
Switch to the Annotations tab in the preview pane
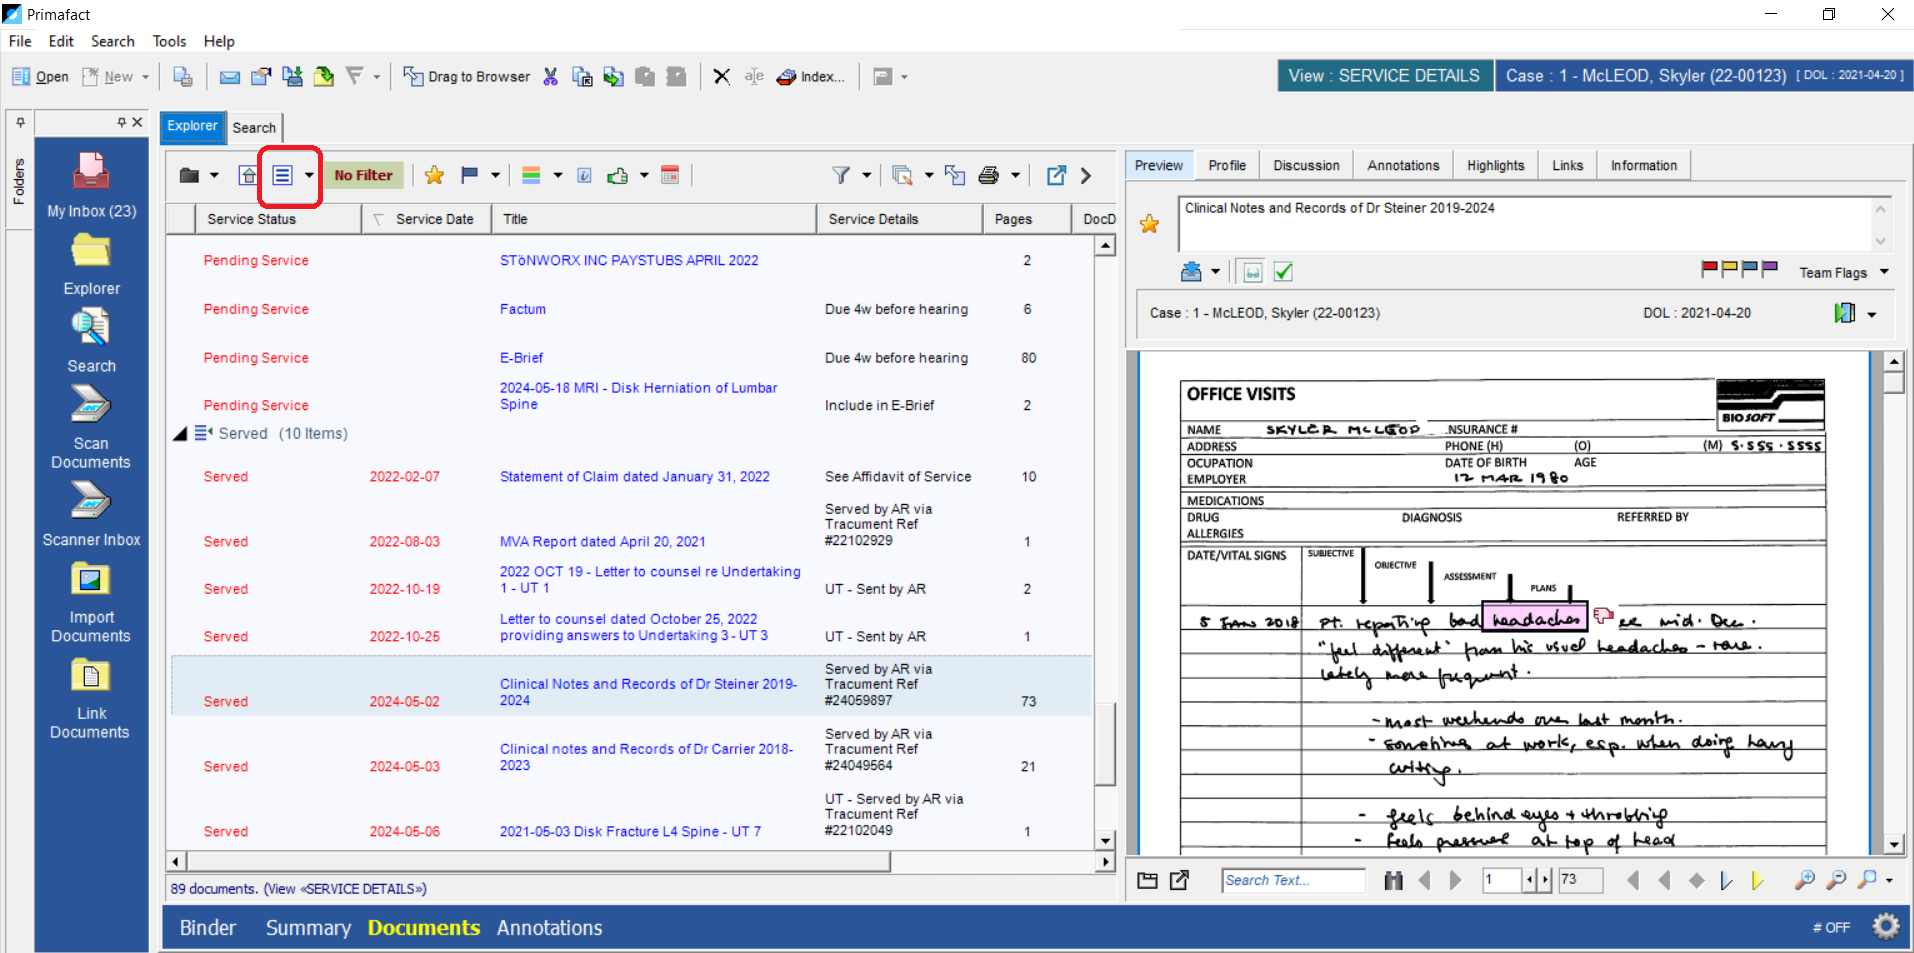(x=1403, y=166)
